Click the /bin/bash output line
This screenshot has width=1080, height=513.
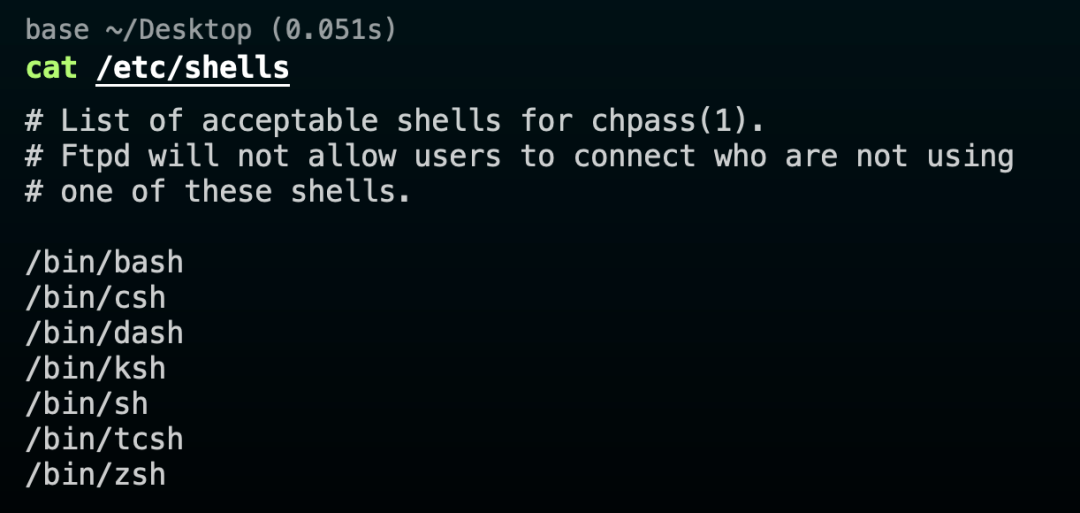pyautogui.click(x=105, y=262)
